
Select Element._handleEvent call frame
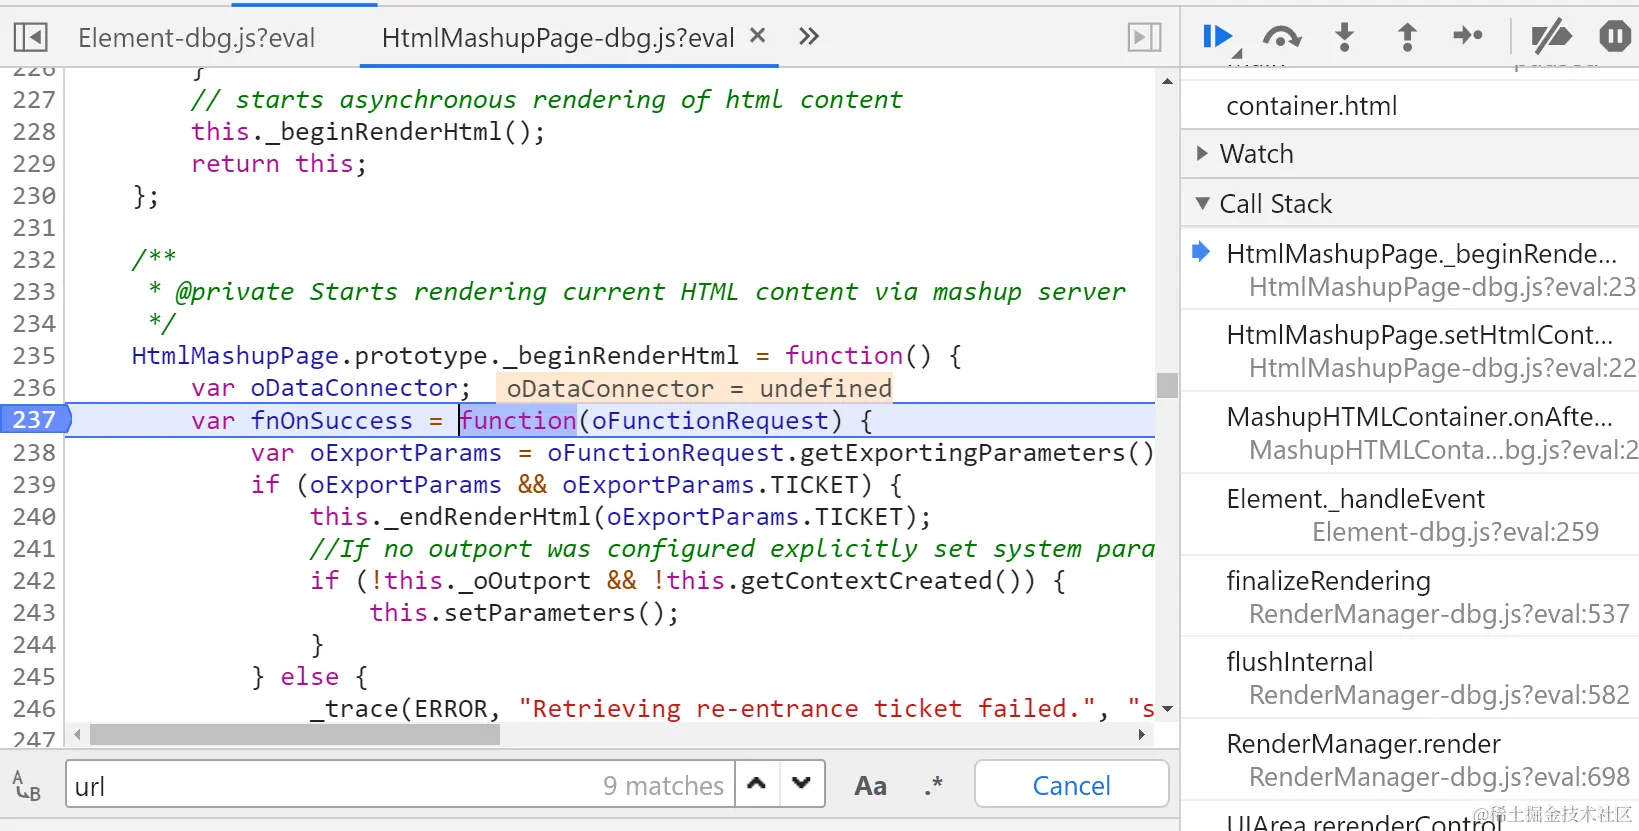1355,499
